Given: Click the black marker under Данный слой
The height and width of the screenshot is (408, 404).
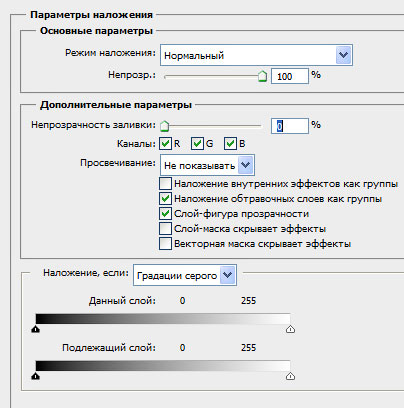Looking at the screenshot, I should [x=36, y=329].
